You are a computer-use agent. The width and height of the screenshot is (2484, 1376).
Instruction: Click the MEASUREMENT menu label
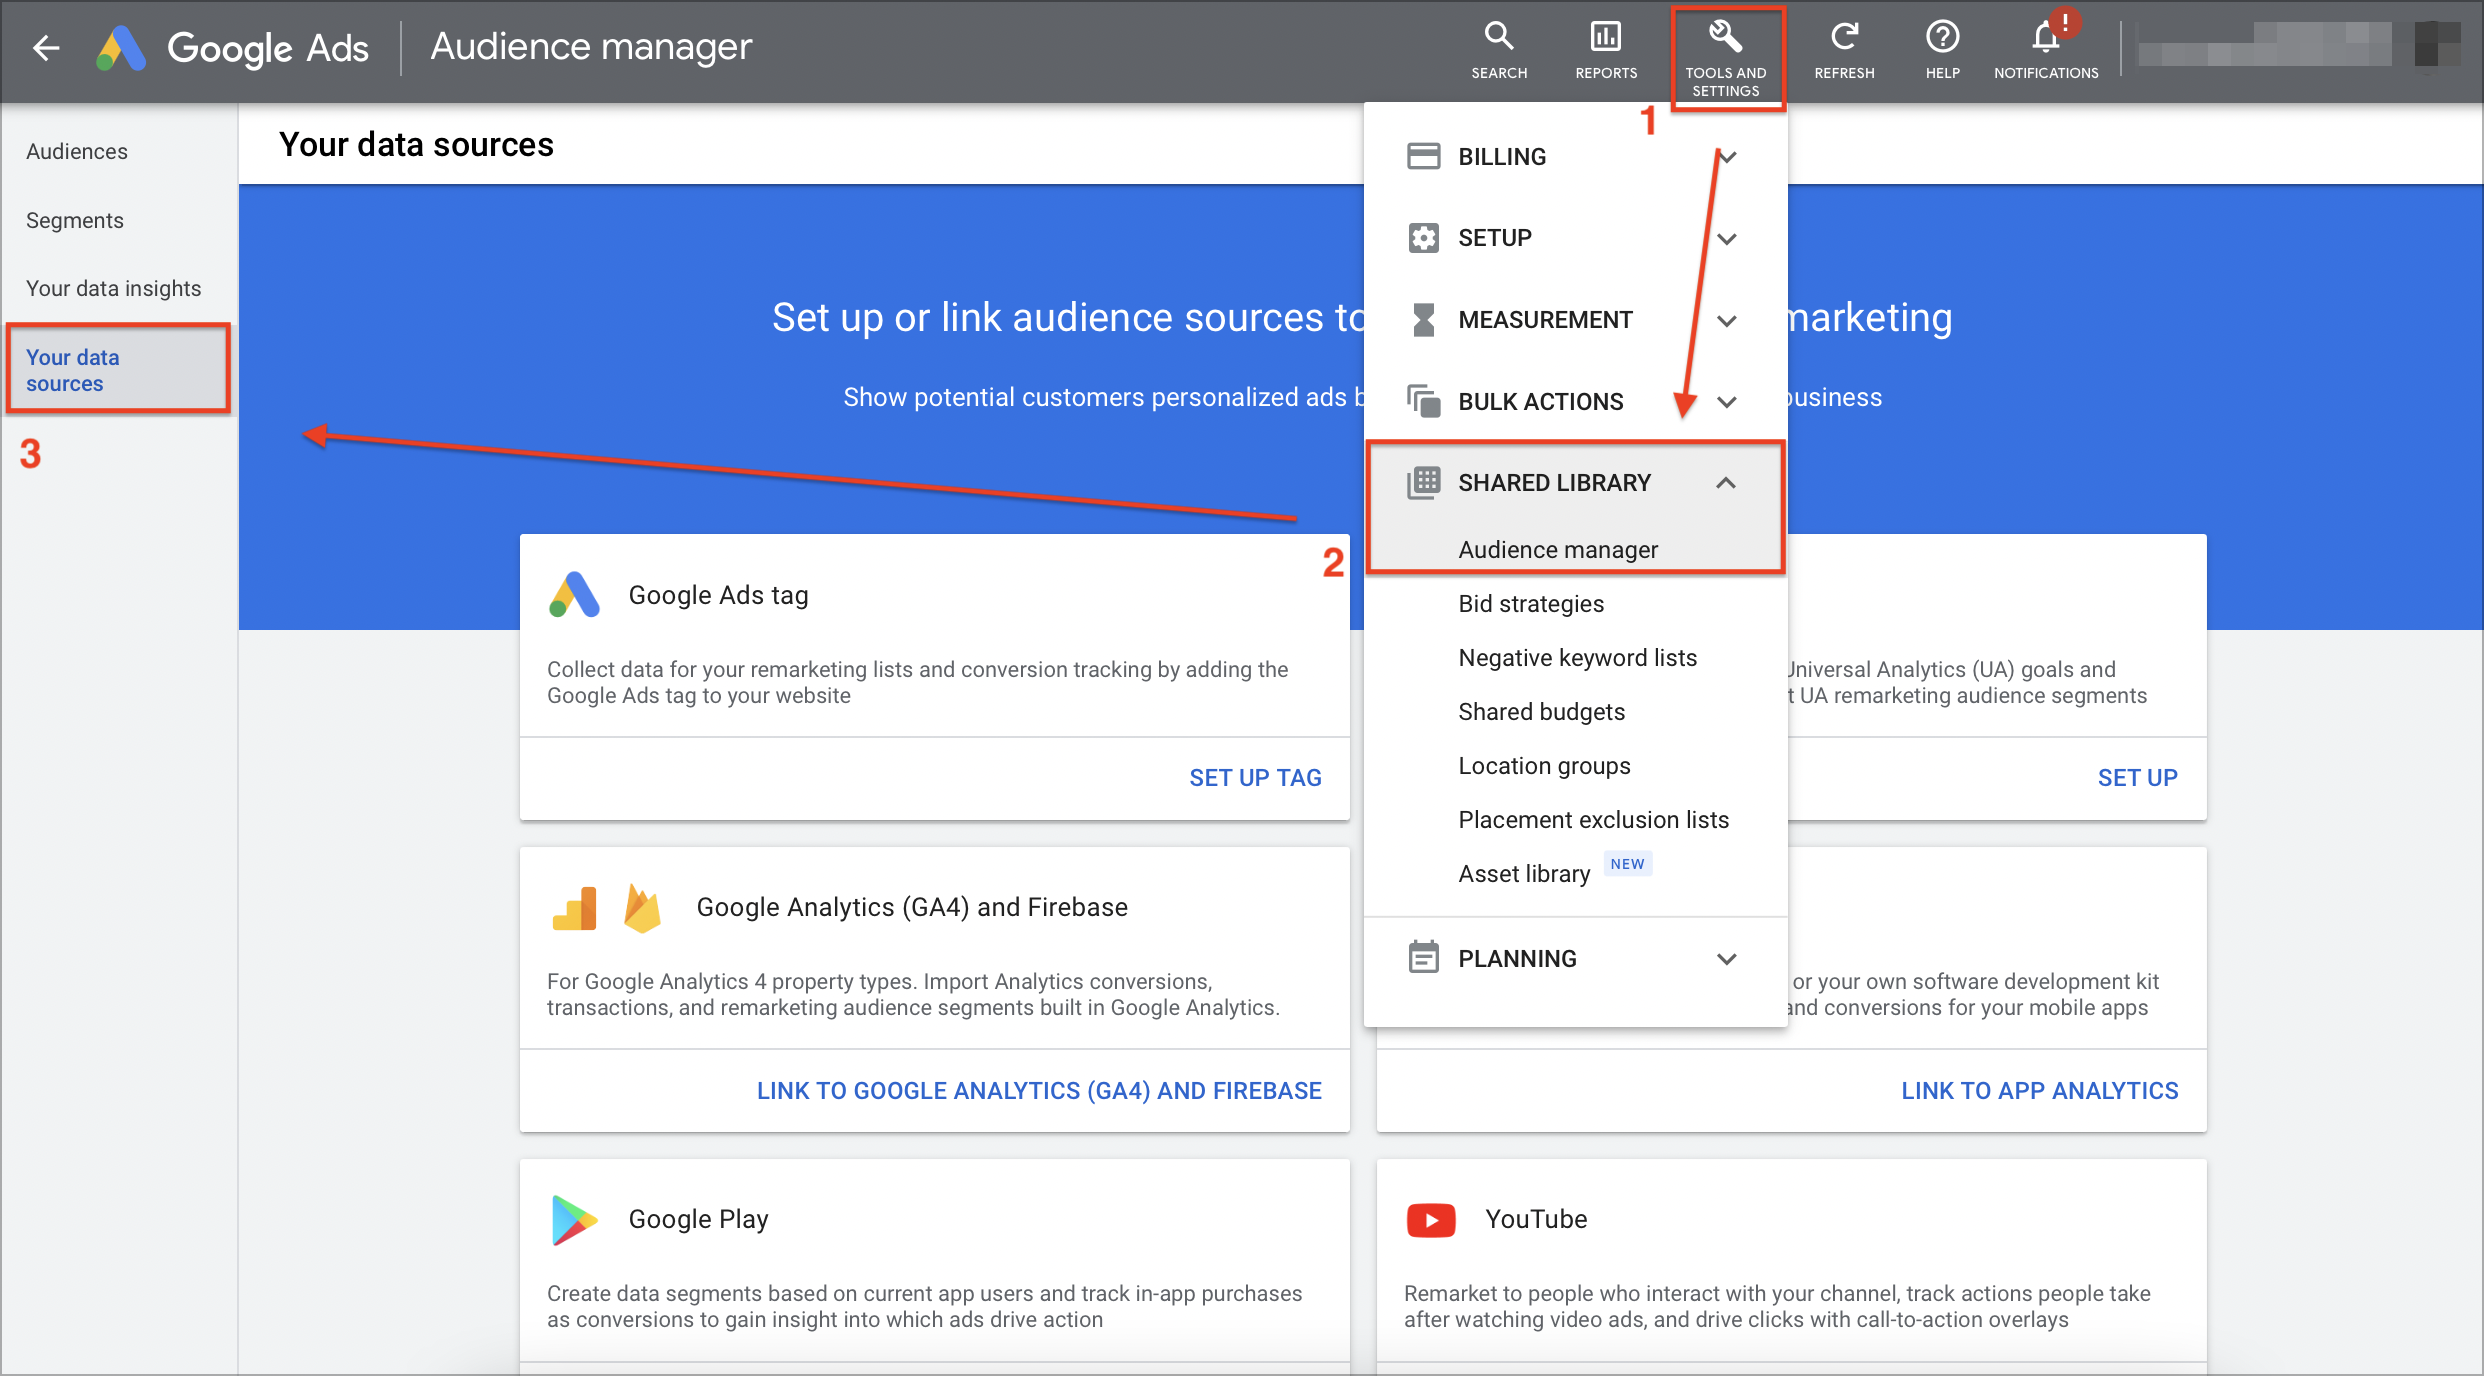pyautogui.click(x=1545, y=320)
